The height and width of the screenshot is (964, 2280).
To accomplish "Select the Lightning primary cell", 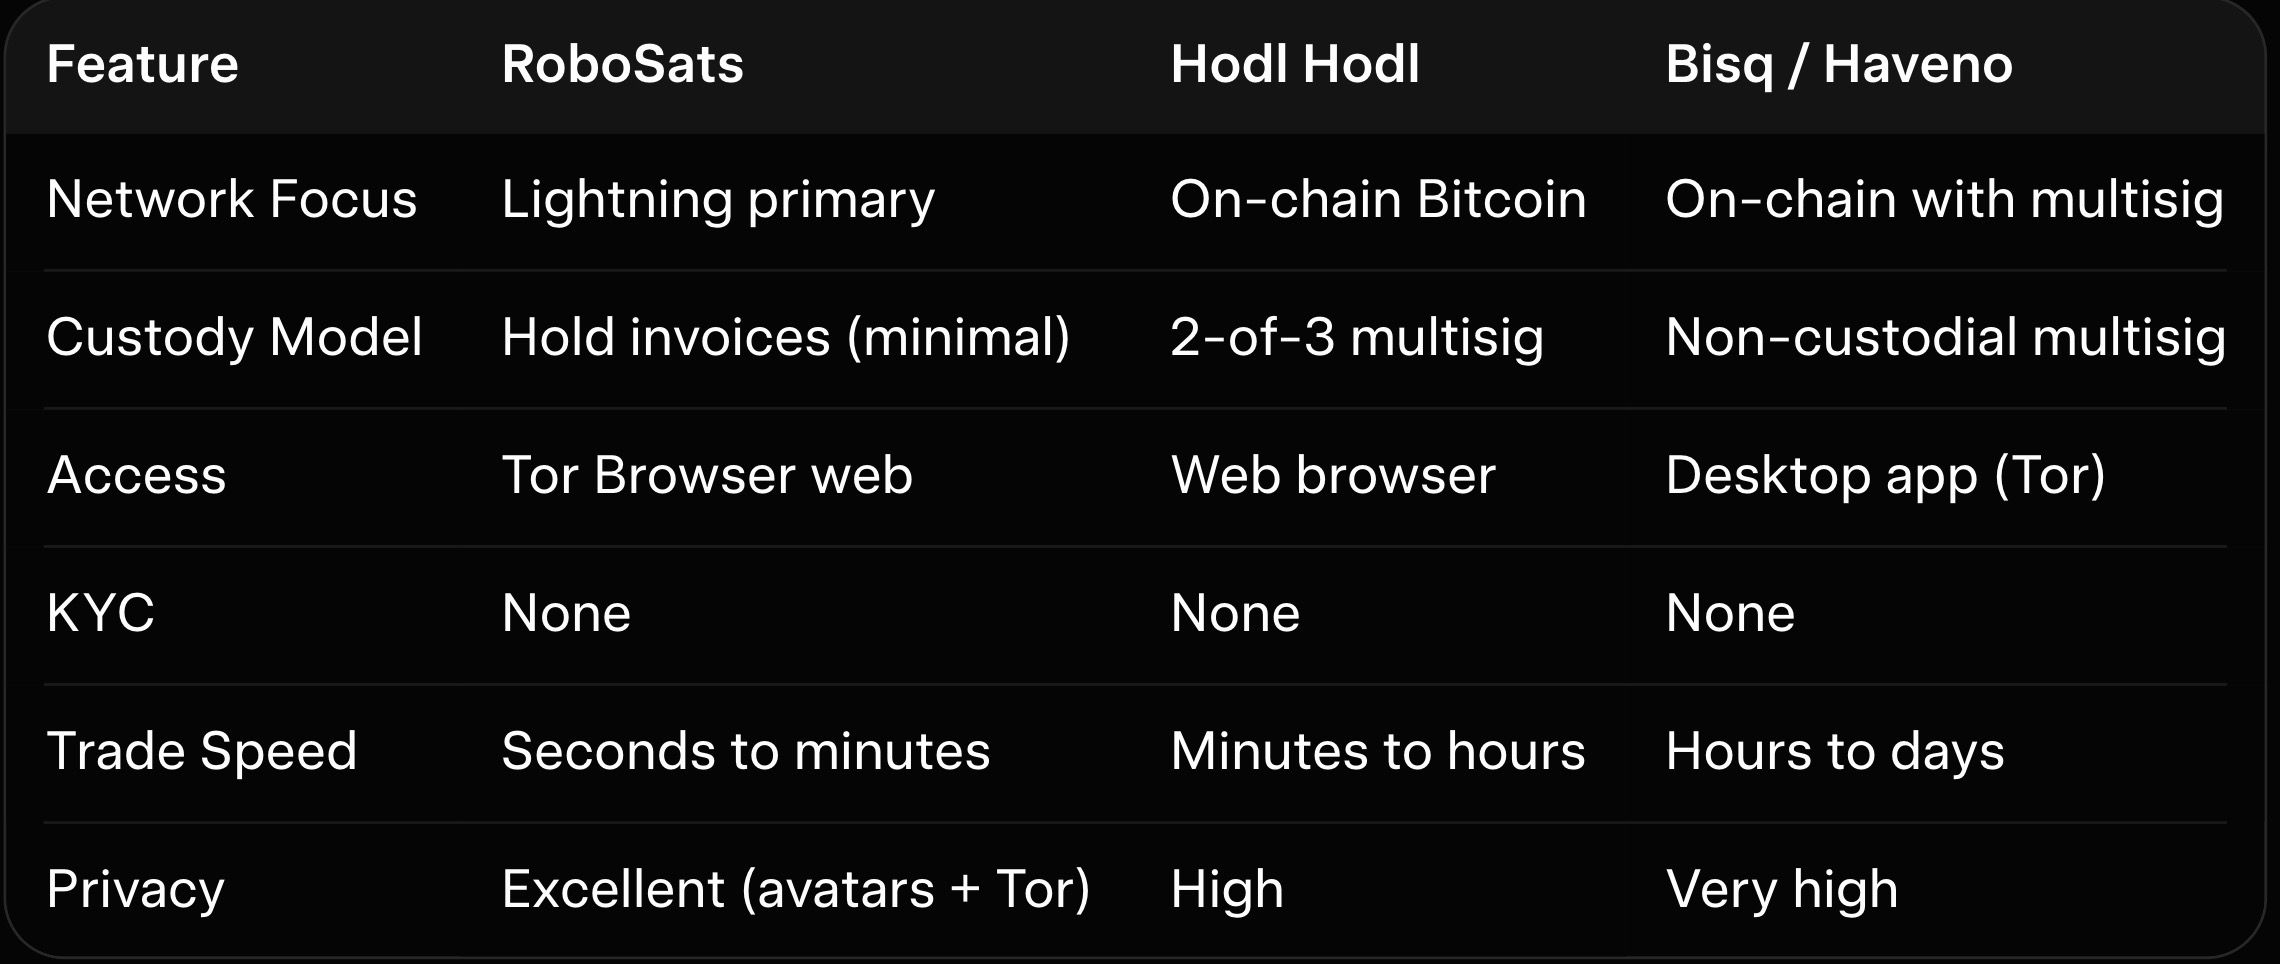I will 717,199.
